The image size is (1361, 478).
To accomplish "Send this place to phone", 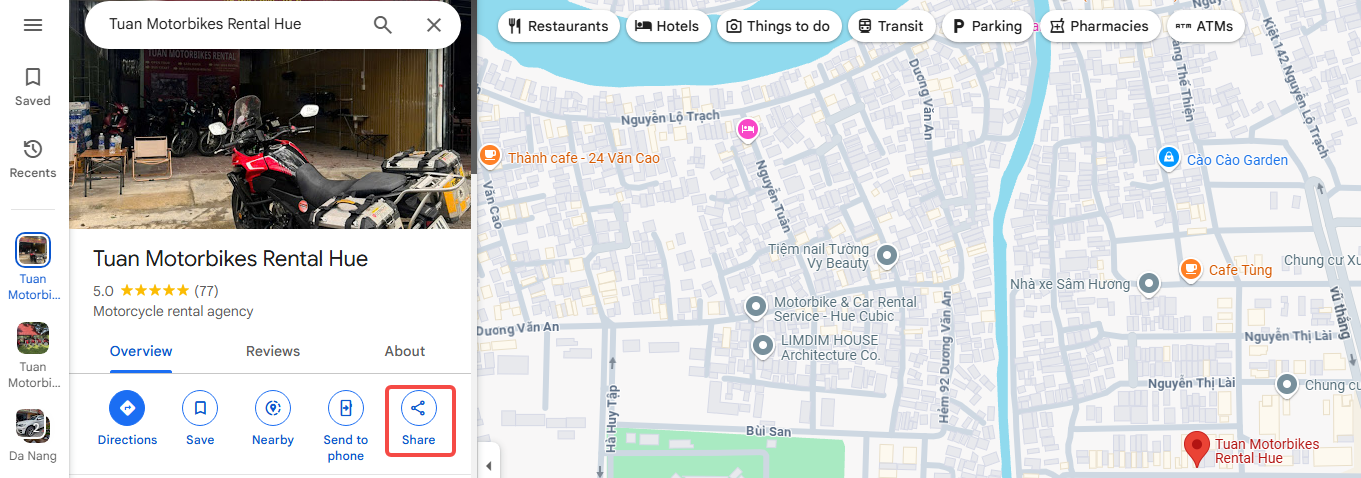I will click(346, 426).
